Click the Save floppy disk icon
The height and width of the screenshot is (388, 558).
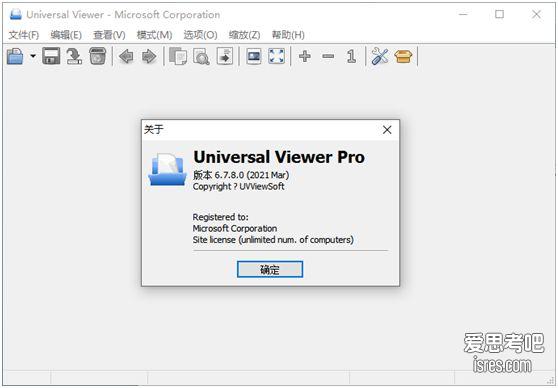click(x=51, y=56)
